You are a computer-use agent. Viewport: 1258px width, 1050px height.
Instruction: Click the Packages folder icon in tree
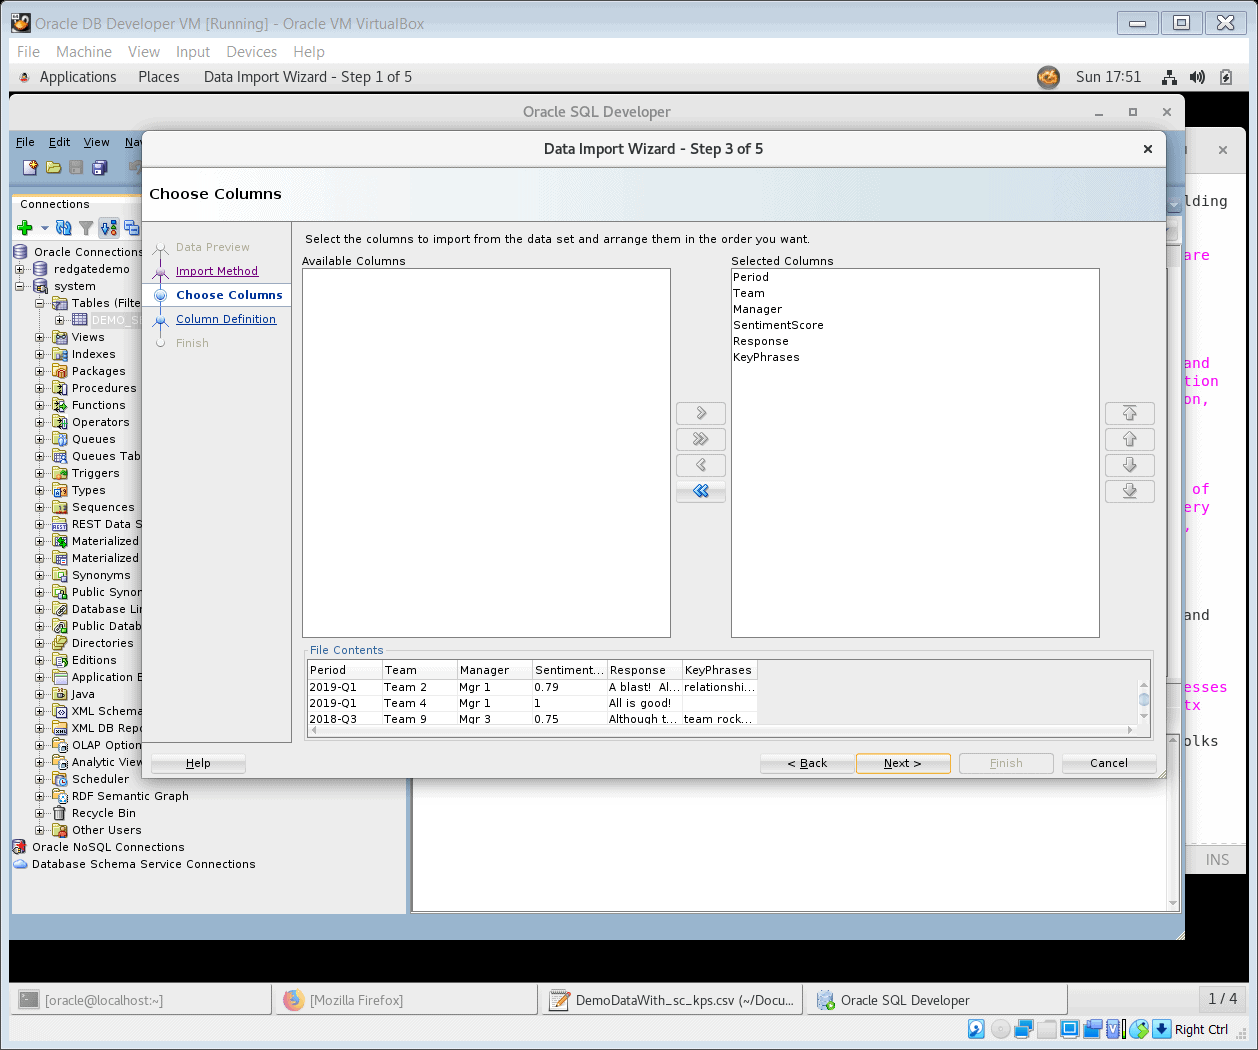tap(59, 371)
